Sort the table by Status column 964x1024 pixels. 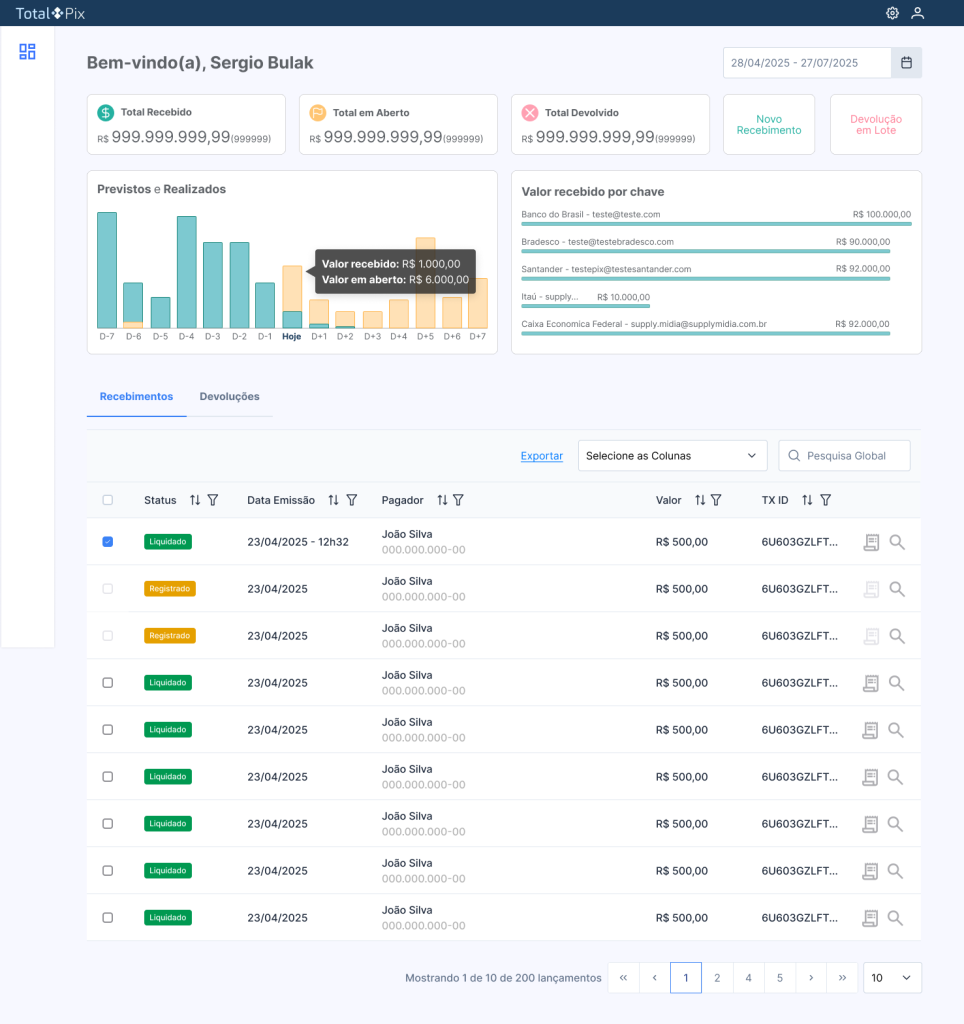pyautogui.click(x=195, y=500)
